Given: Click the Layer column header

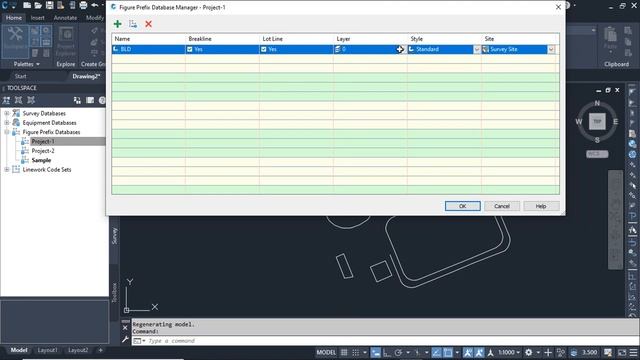Looking at the screenshot, I should click(370, 39).
